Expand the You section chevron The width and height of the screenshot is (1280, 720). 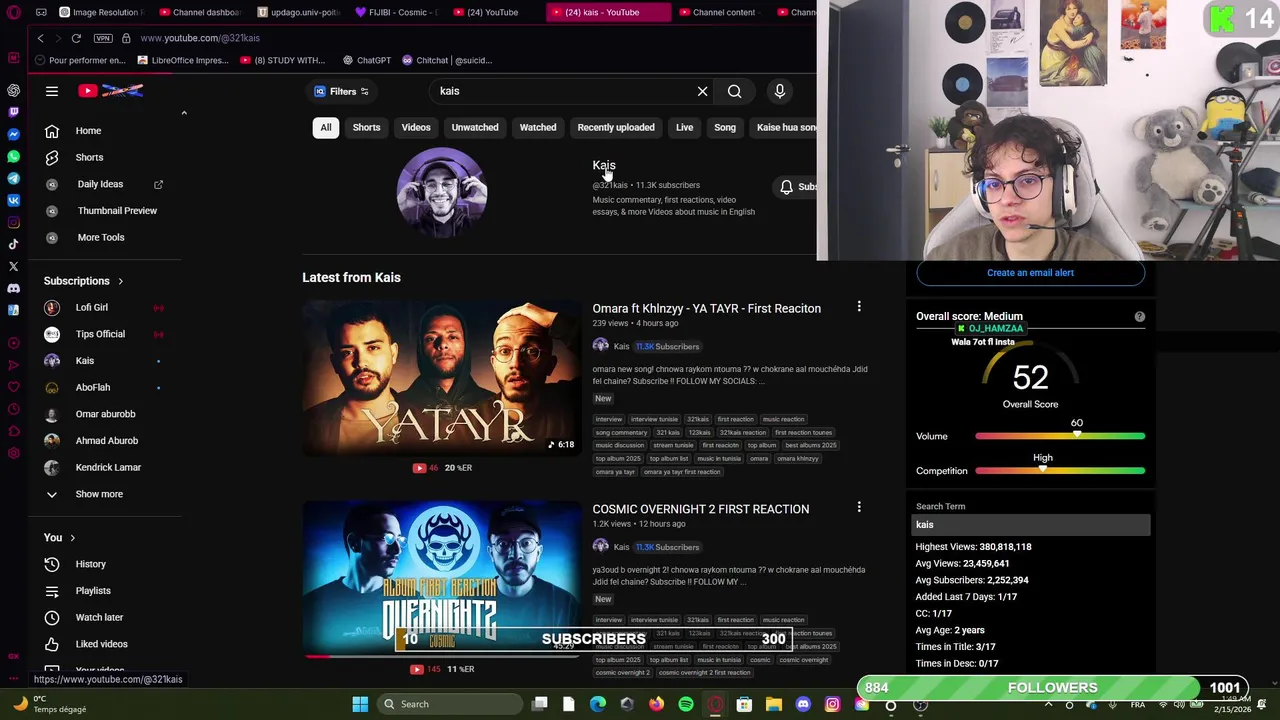tap(72, 538)
